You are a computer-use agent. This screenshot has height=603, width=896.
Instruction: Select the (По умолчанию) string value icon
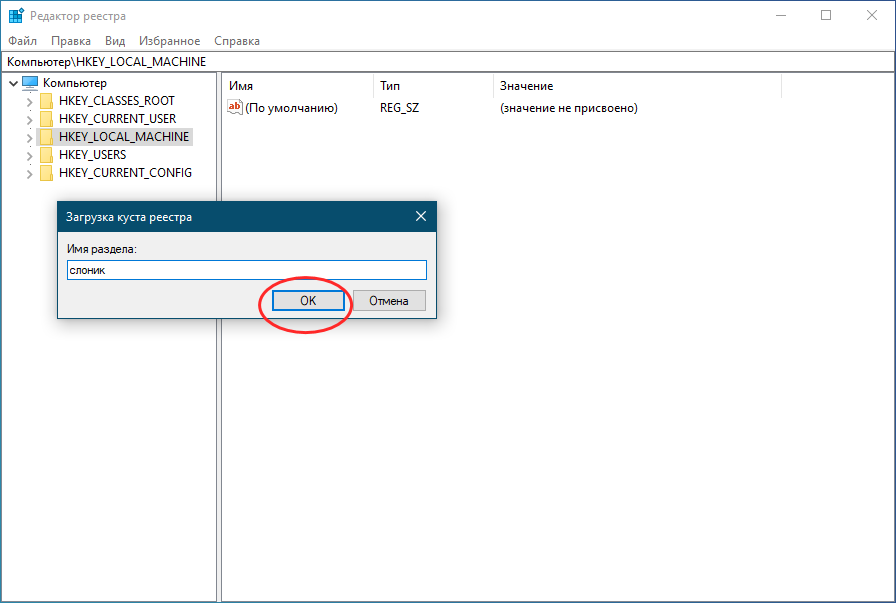(236, 108)
